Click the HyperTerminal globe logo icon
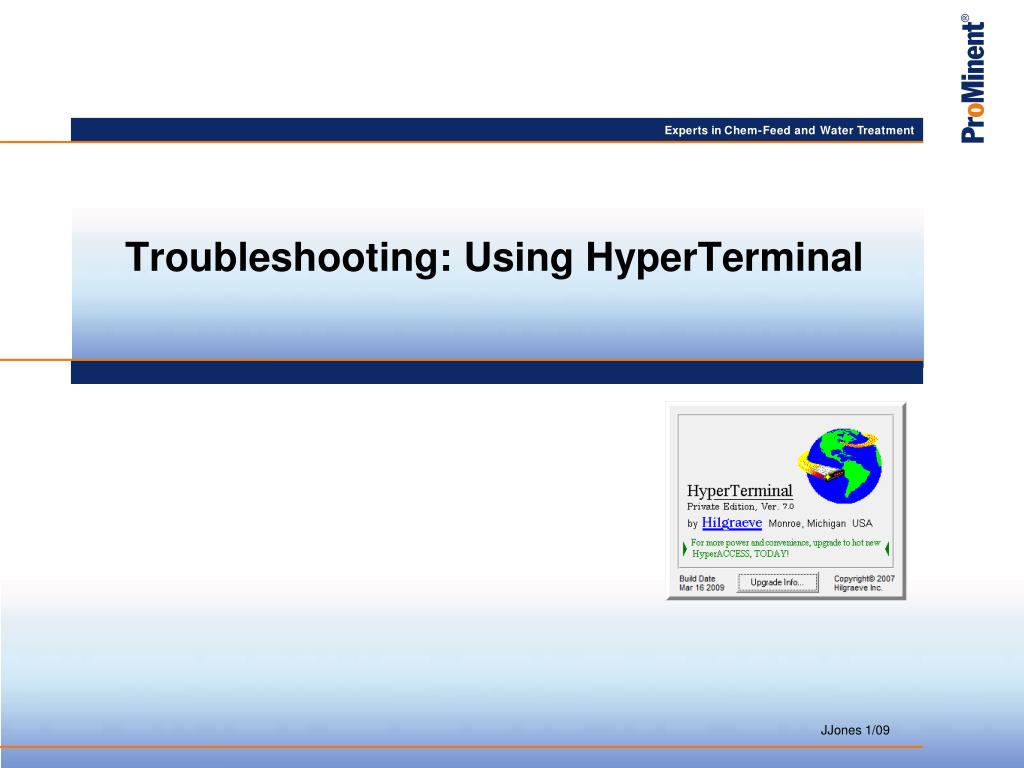Viewport: 1024px width, 768px height. point(844,466)
